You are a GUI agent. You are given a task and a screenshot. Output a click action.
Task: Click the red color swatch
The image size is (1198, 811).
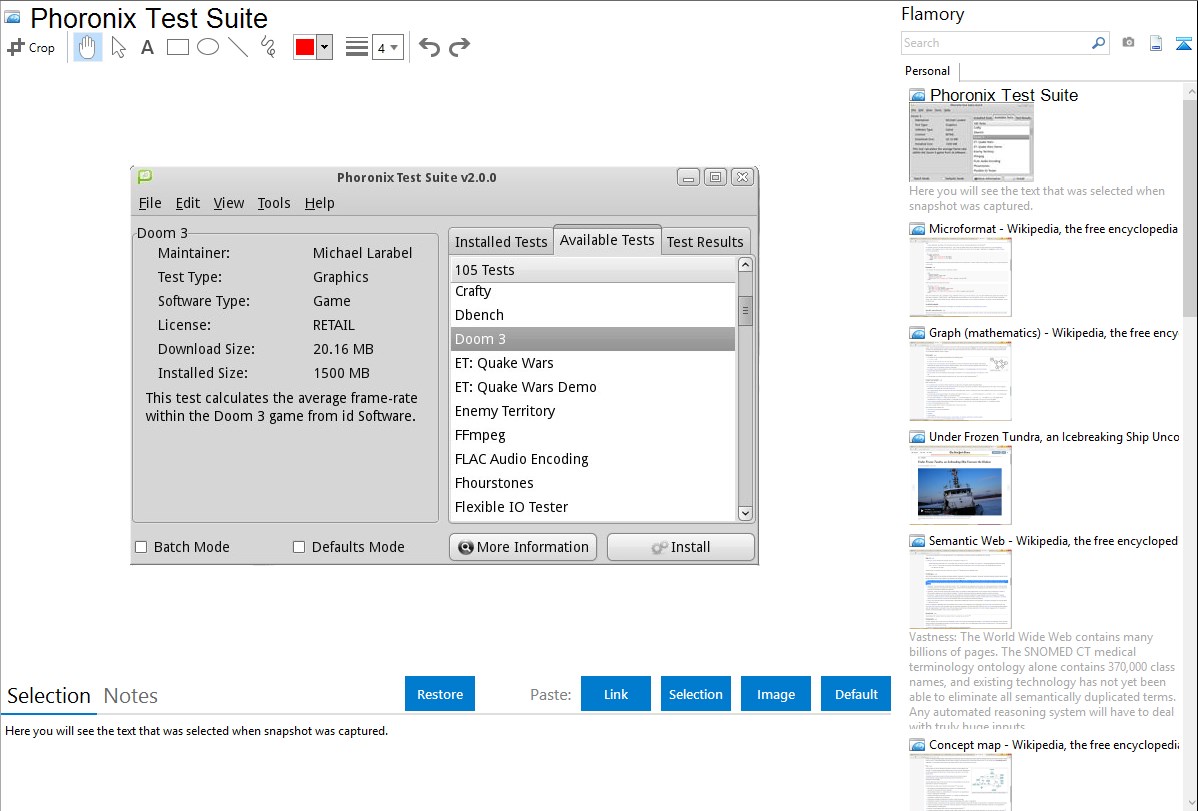point(305,47)
